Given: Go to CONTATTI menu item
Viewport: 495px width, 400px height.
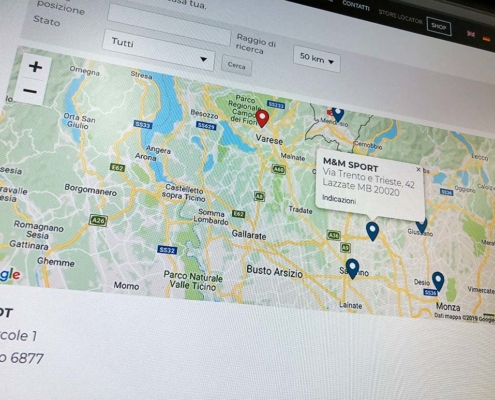Looking at the screenshot, I should (x=356, y=6).
